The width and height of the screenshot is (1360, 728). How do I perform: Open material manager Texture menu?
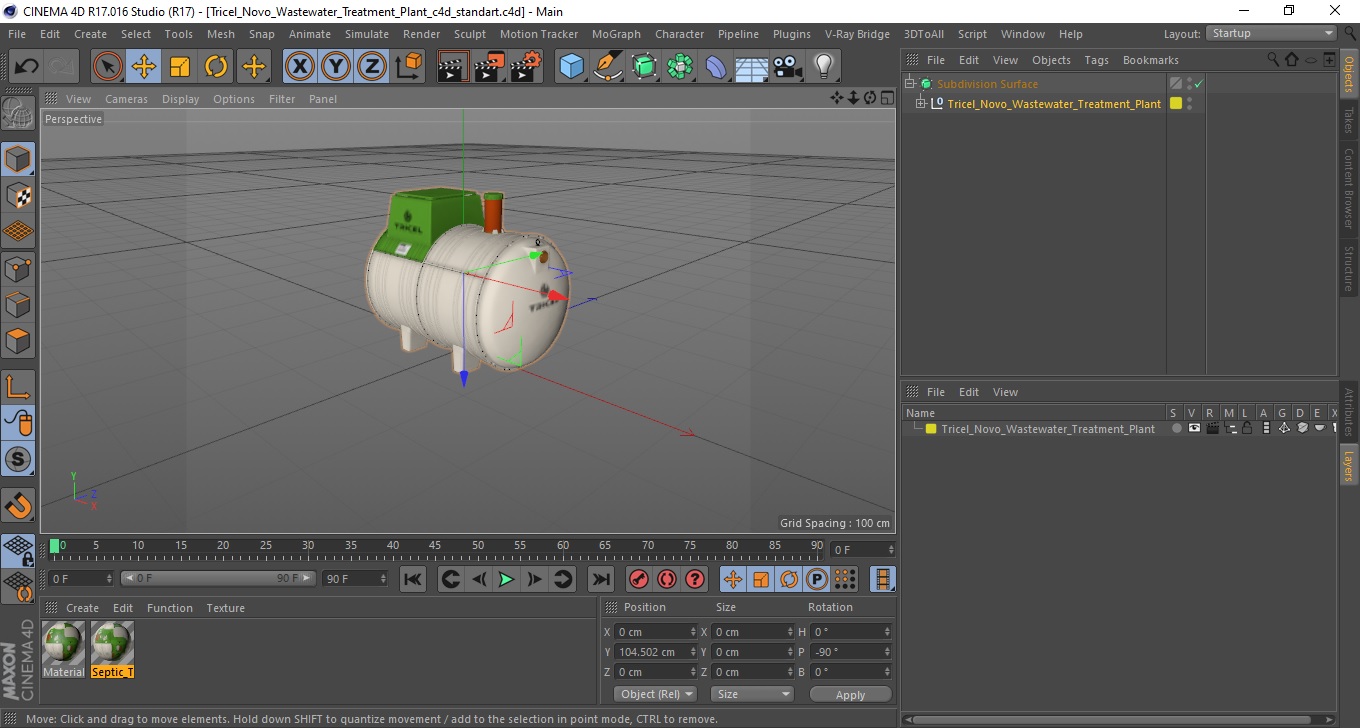(225, 608)
